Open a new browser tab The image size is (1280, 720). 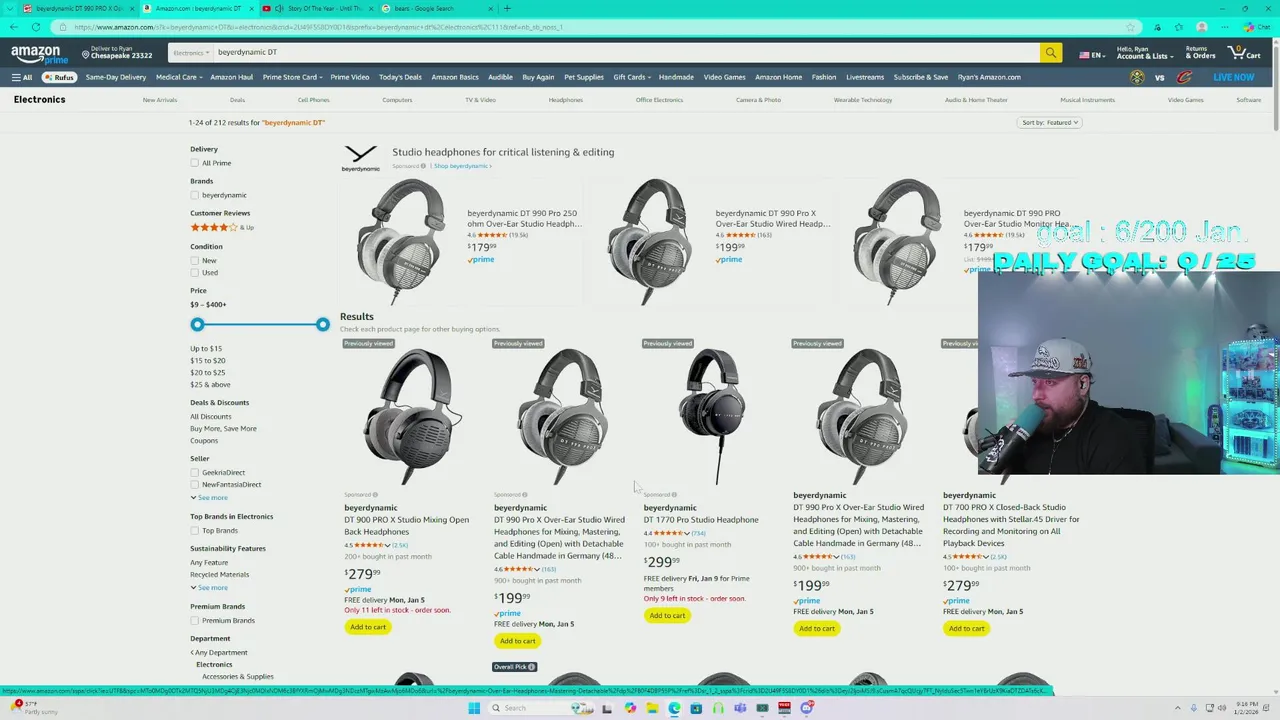pos(507,8)
